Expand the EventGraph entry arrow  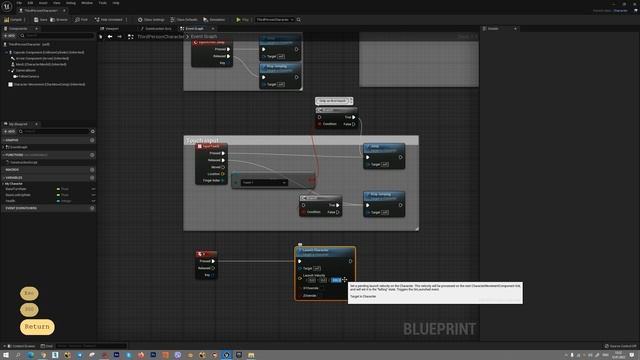click(4, 147)
